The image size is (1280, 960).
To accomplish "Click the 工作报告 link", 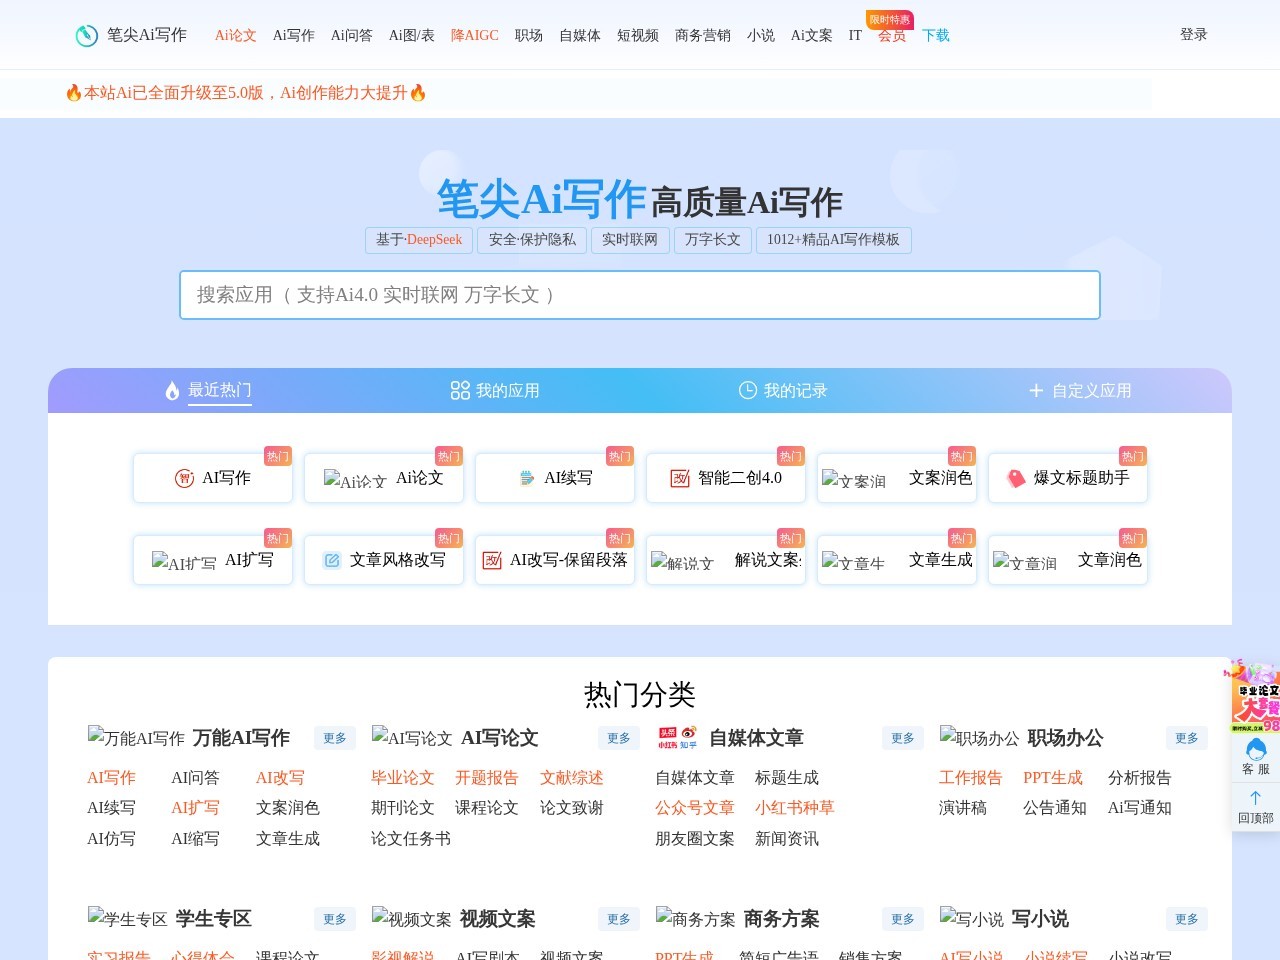I will tap(971, 778).
